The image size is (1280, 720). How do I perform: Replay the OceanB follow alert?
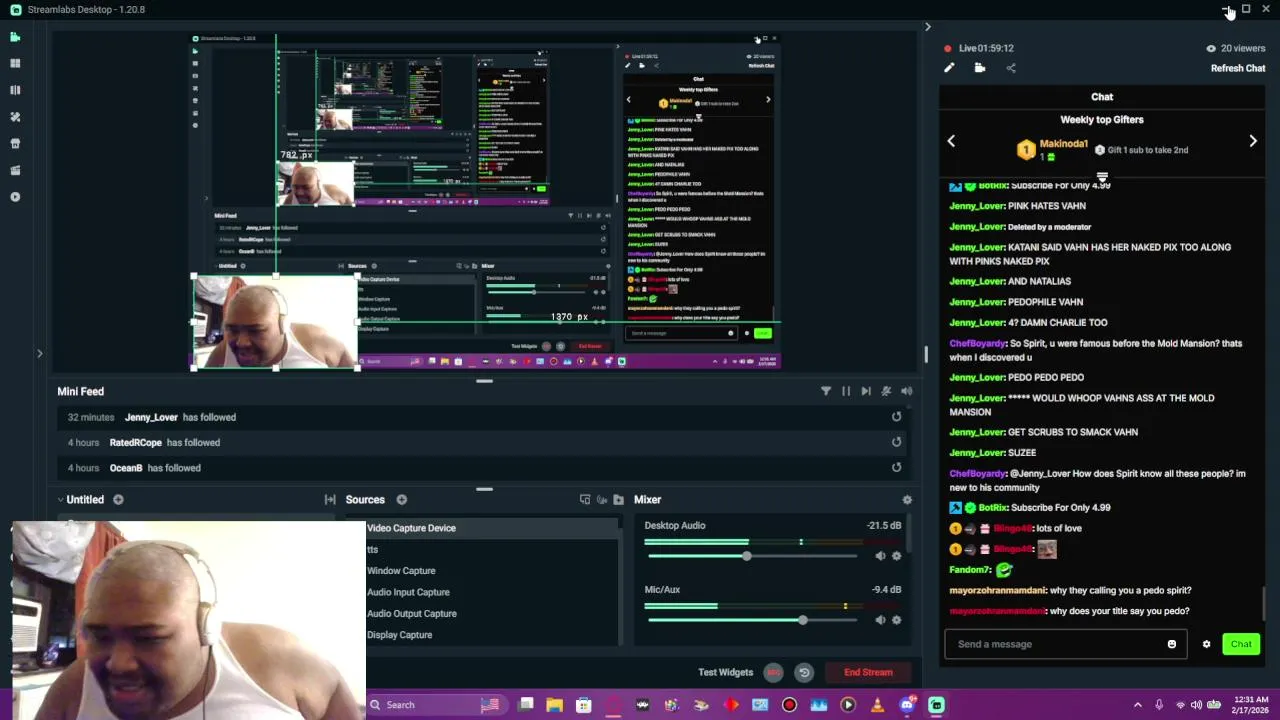tap(896, 467)
